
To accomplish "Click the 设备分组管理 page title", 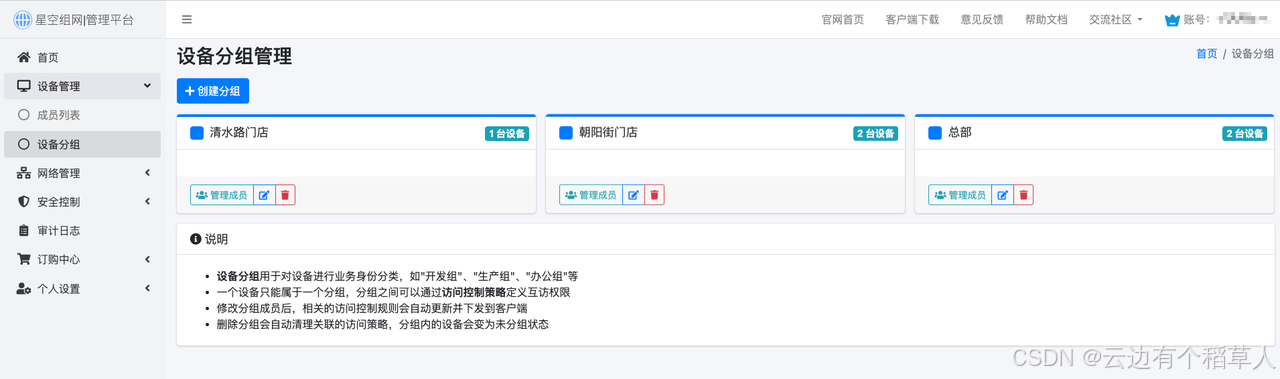I will point(234,57).
